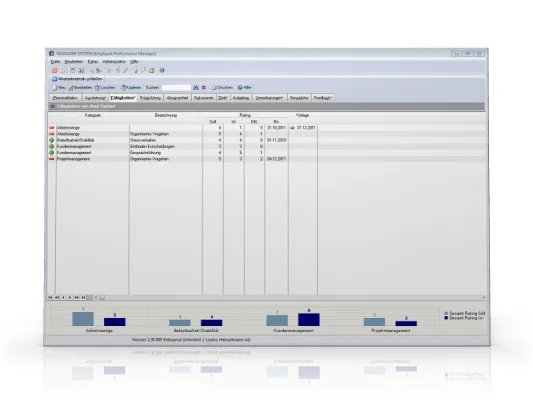
Task: Click the Löschen trash icon
Action: pyautogui.click(x=97, y=88)
